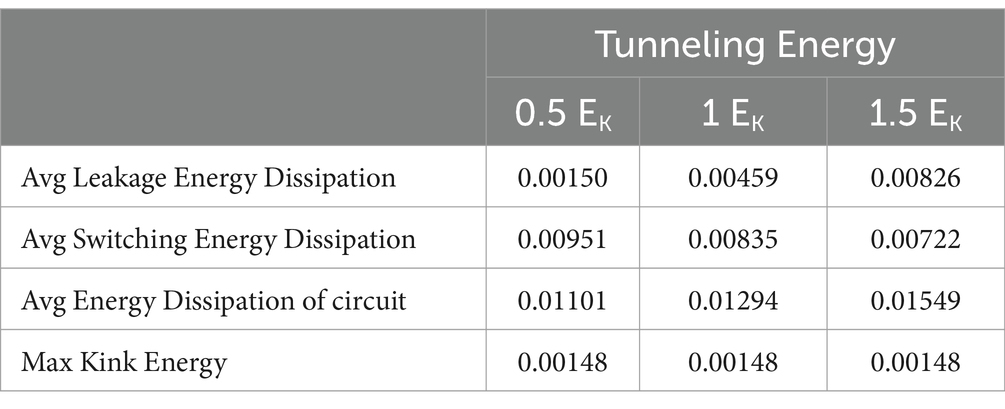Click Max Kink Energy value under 1 EK
The image size is (1005, 409).
(733, 362)
